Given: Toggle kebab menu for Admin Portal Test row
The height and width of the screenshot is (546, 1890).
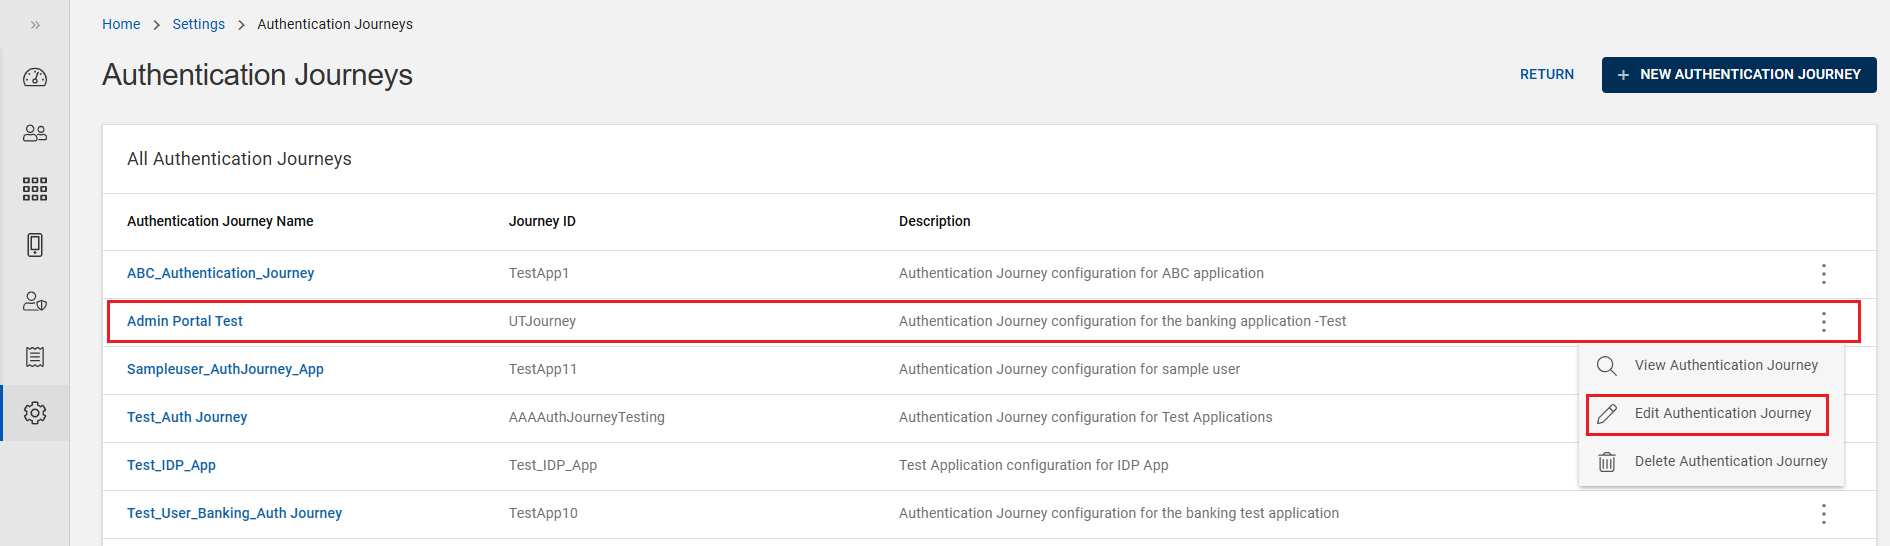Looking at the screenshot, I should tap(1823, 322).
